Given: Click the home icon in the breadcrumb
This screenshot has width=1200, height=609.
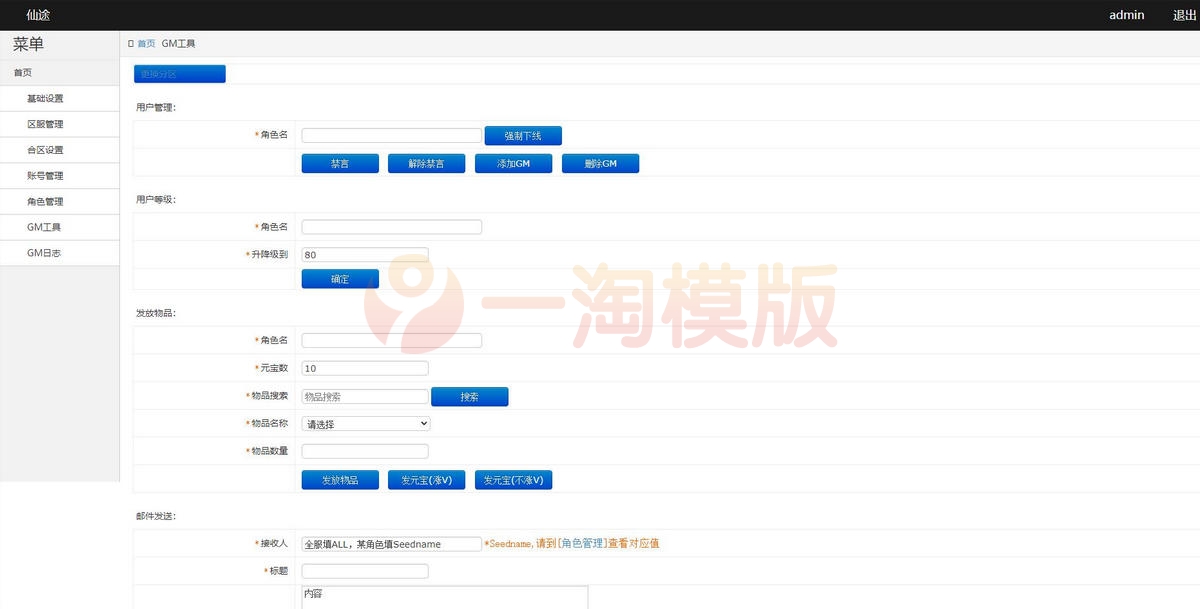Looking at the screenshot, I should coord(130,43).
